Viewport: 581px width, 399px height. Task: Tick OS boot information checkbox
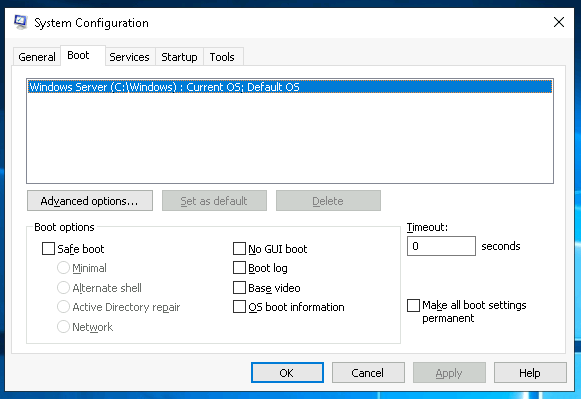[x=239, y=307]
